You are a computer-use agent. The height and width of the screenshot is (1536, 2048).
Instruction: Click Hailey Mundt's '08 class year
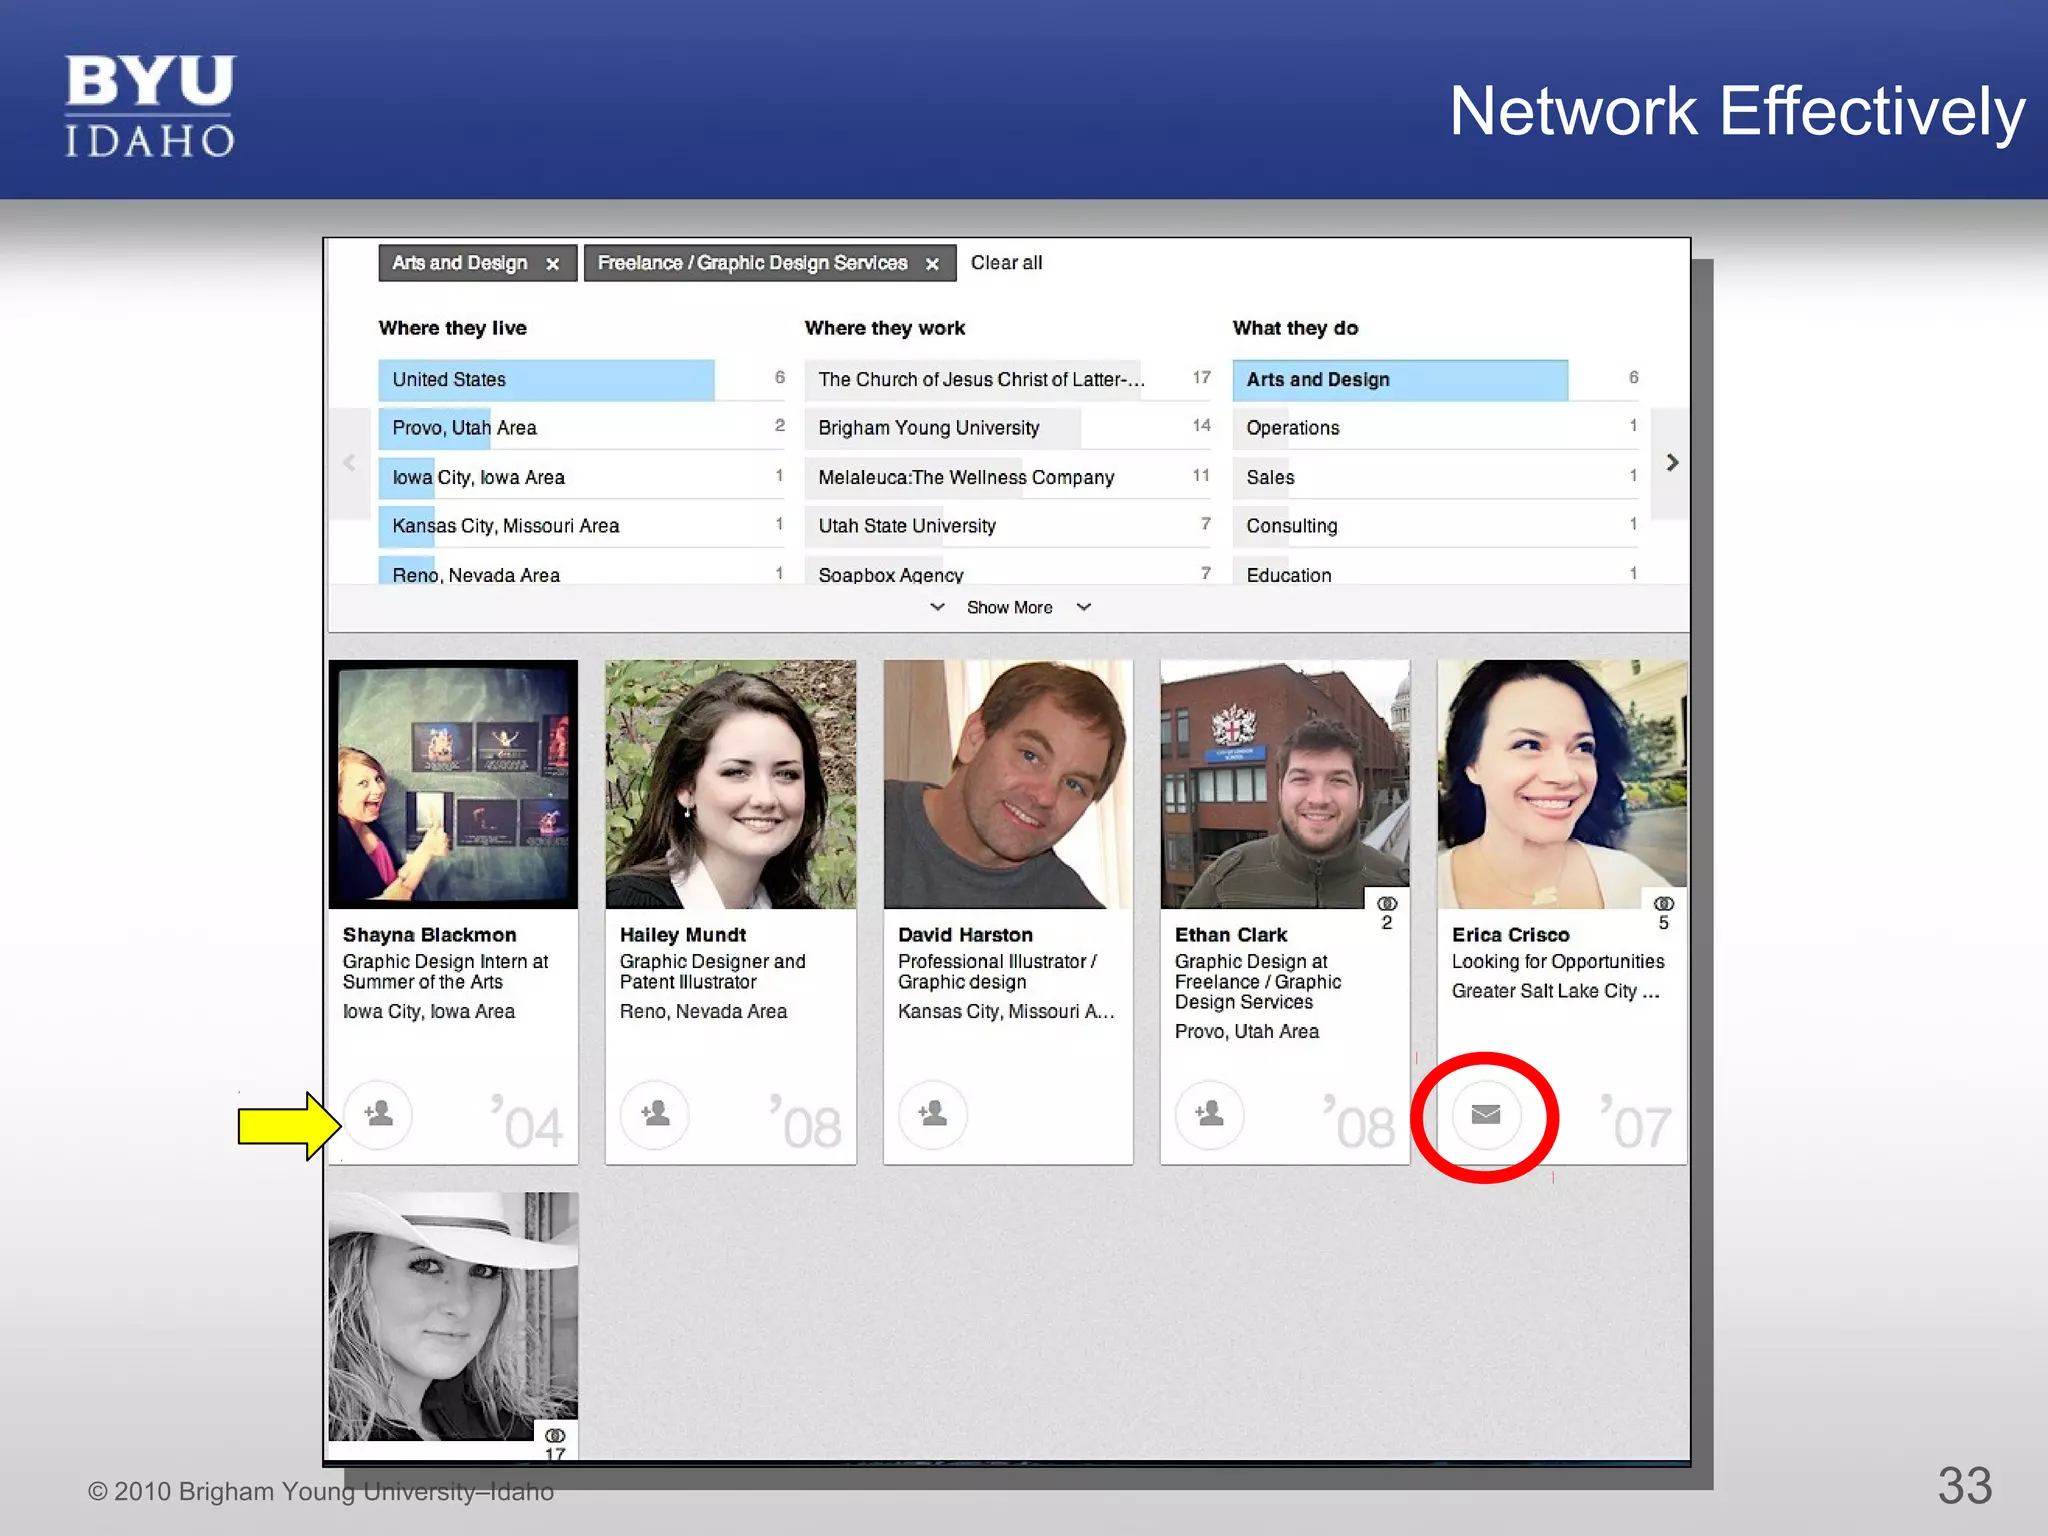(806, 1123)
